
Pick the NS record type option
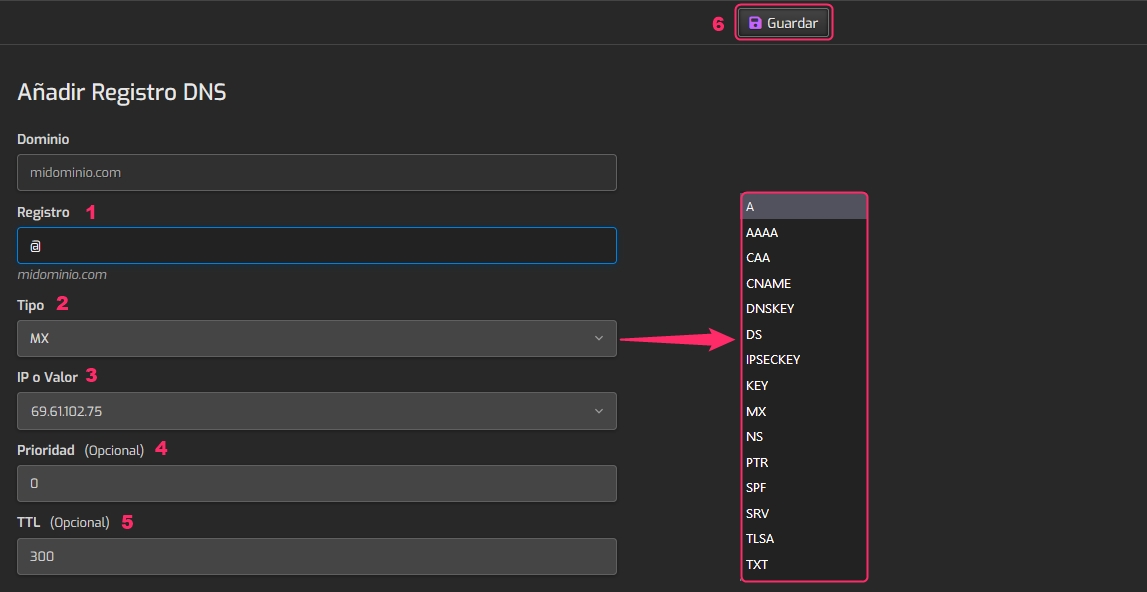coord(805,437)
